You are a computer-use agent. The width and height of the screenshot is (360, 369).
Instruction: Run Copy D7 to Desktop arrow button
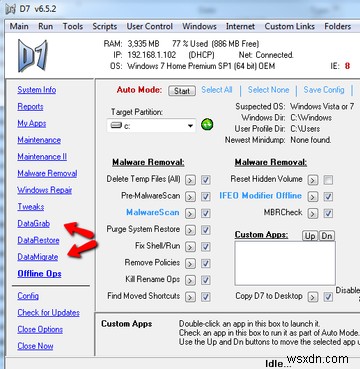(313, 297)
